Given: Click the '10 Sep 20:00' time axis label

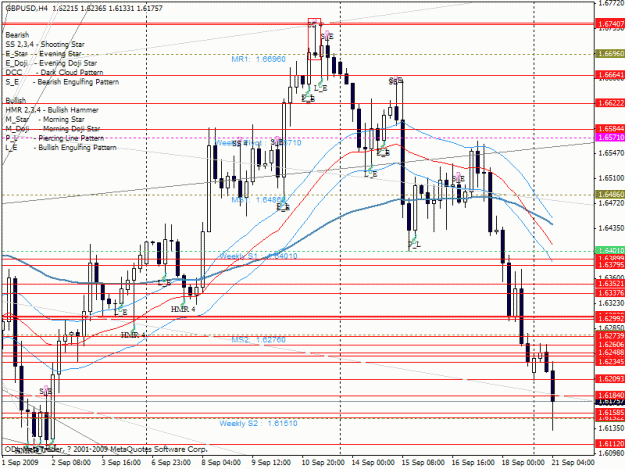Looking at the screenshot, I should pos(323,463).
